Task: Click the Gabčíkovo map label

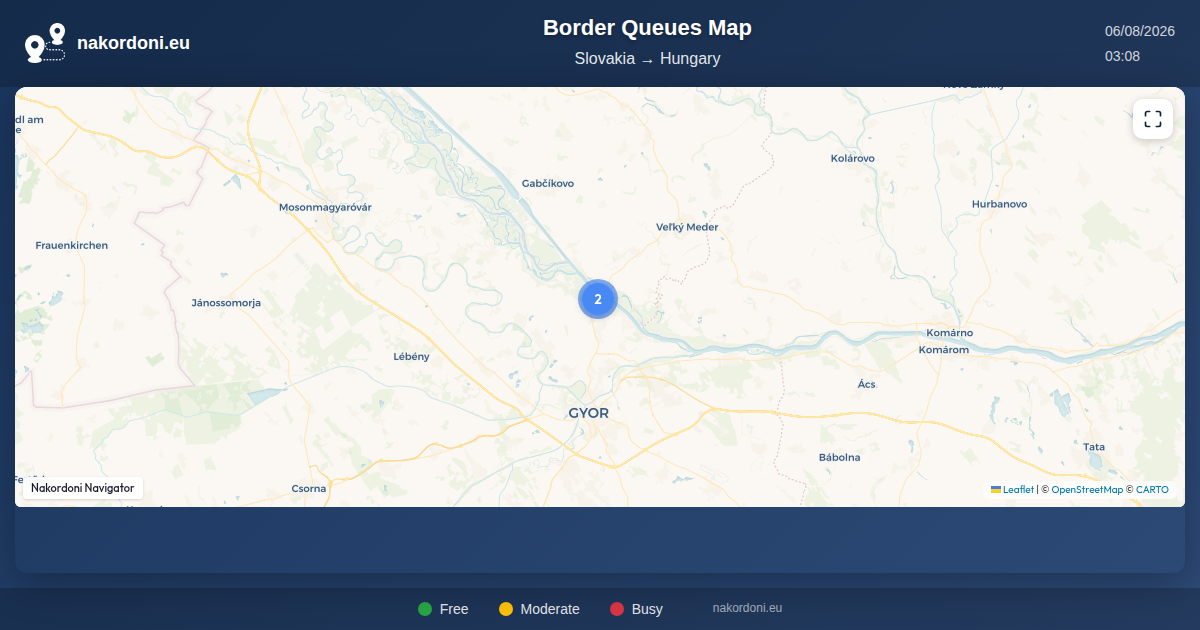Action: coord(548,183)
